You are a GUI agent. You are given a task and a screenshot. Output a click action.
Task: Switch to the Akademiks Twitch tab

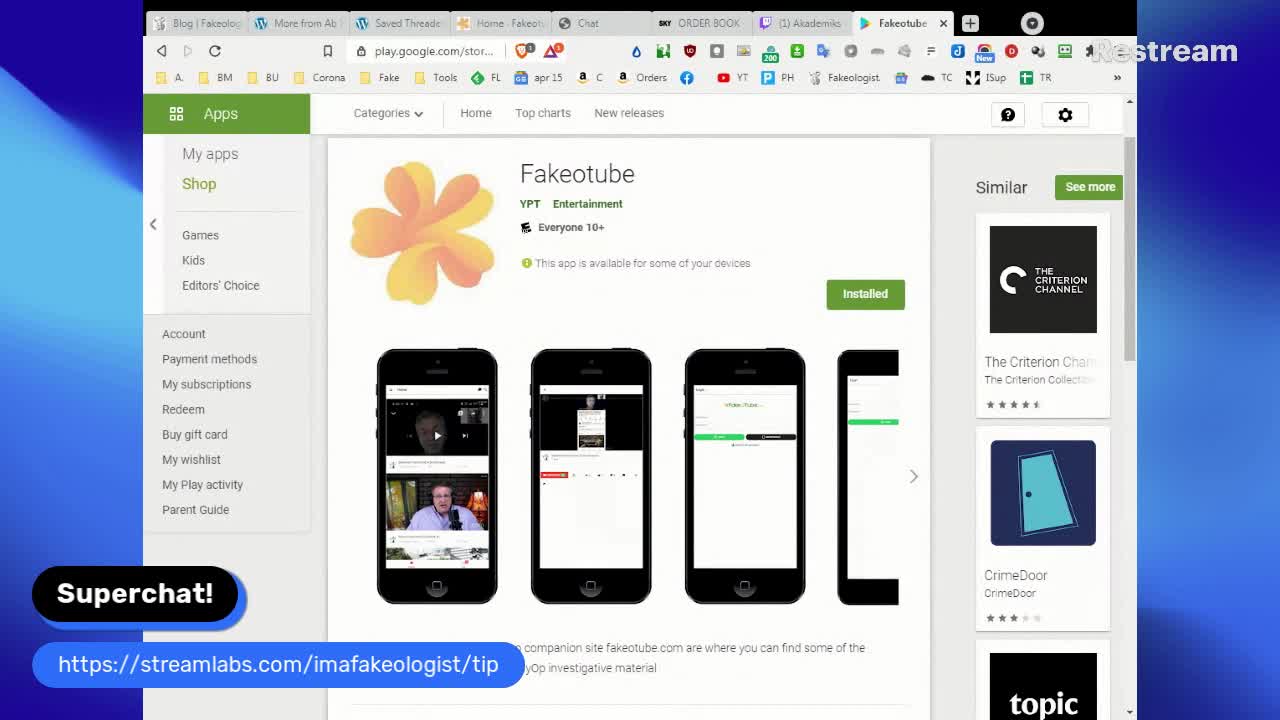[802, 23]
